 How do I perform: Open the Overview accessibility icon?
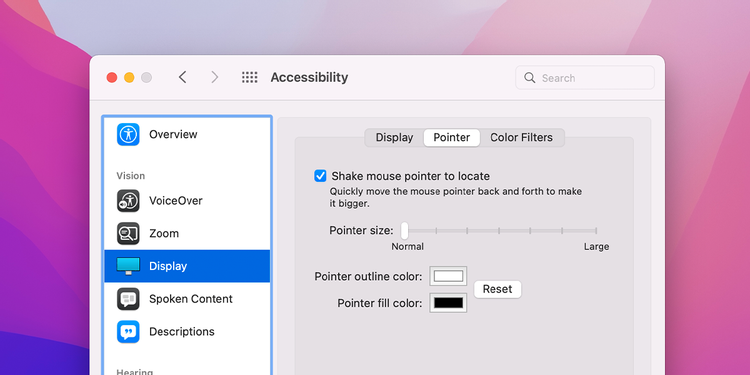pyautogui.click(x=128, y=134)
